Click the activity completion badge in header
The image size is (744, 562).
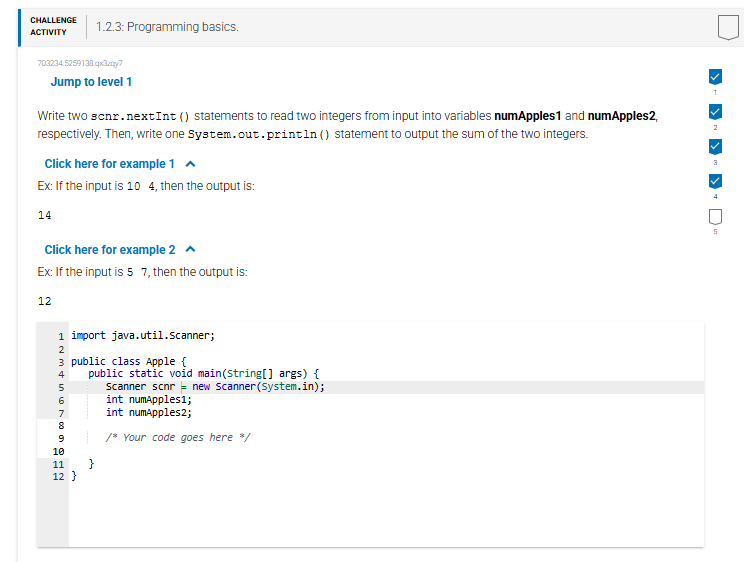pyautogui.click(x=728, y=28)
